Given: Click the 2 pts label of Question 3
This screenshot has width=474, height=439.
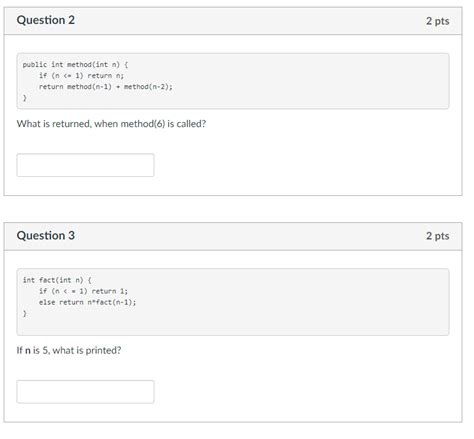Looking at the screenshot, I should tap(437, 236).
